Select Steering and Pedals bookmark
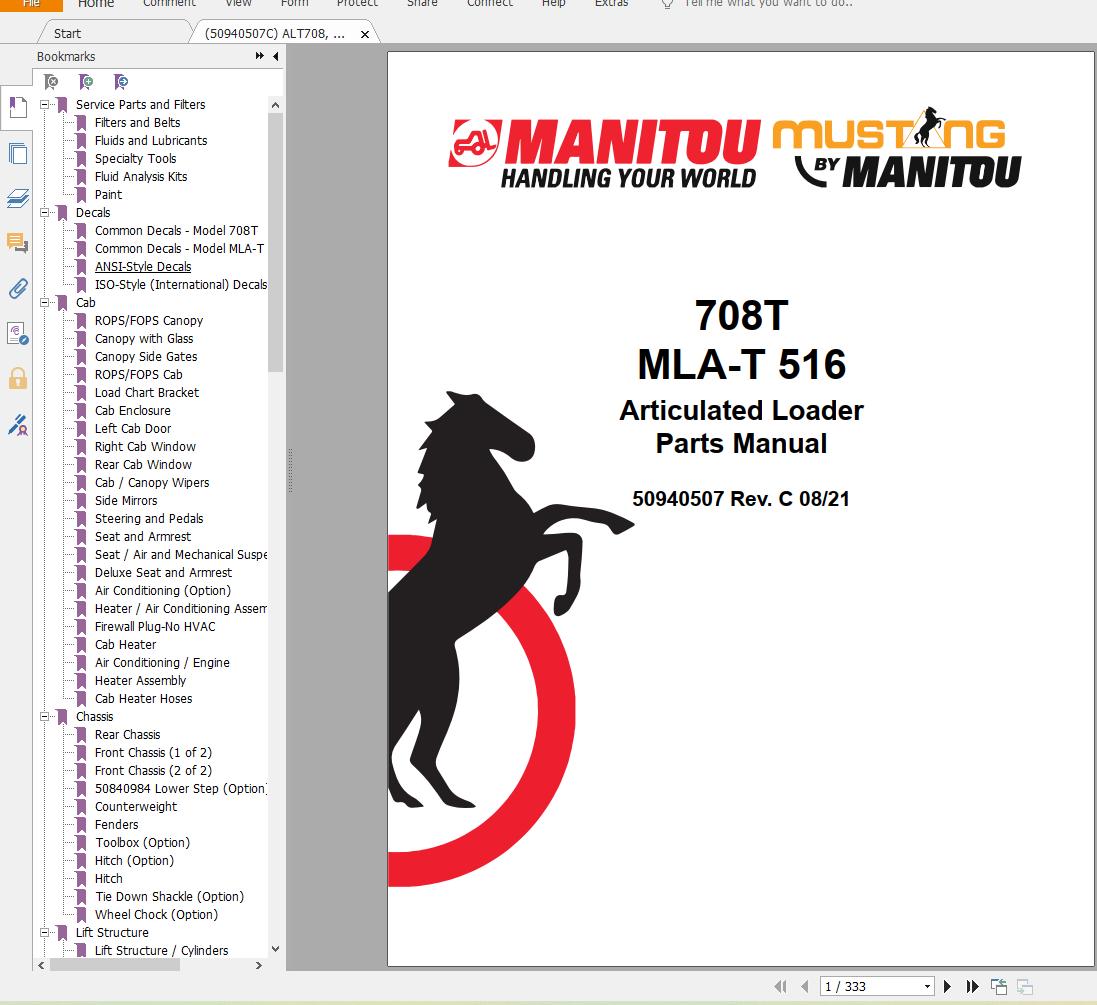The width and height of the screenshot is (1097, 1005). coord(149,519)
